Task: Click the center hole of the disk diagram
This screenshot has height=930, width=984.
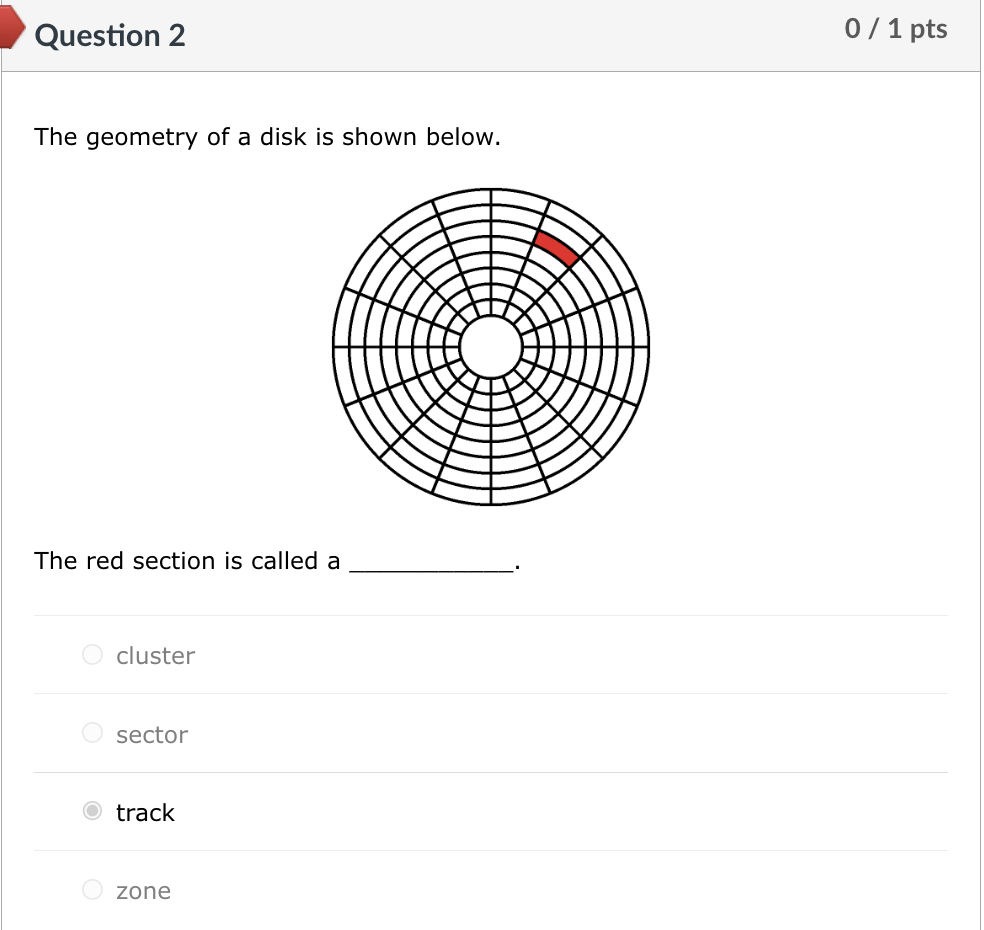Action: tap(490, 345)
